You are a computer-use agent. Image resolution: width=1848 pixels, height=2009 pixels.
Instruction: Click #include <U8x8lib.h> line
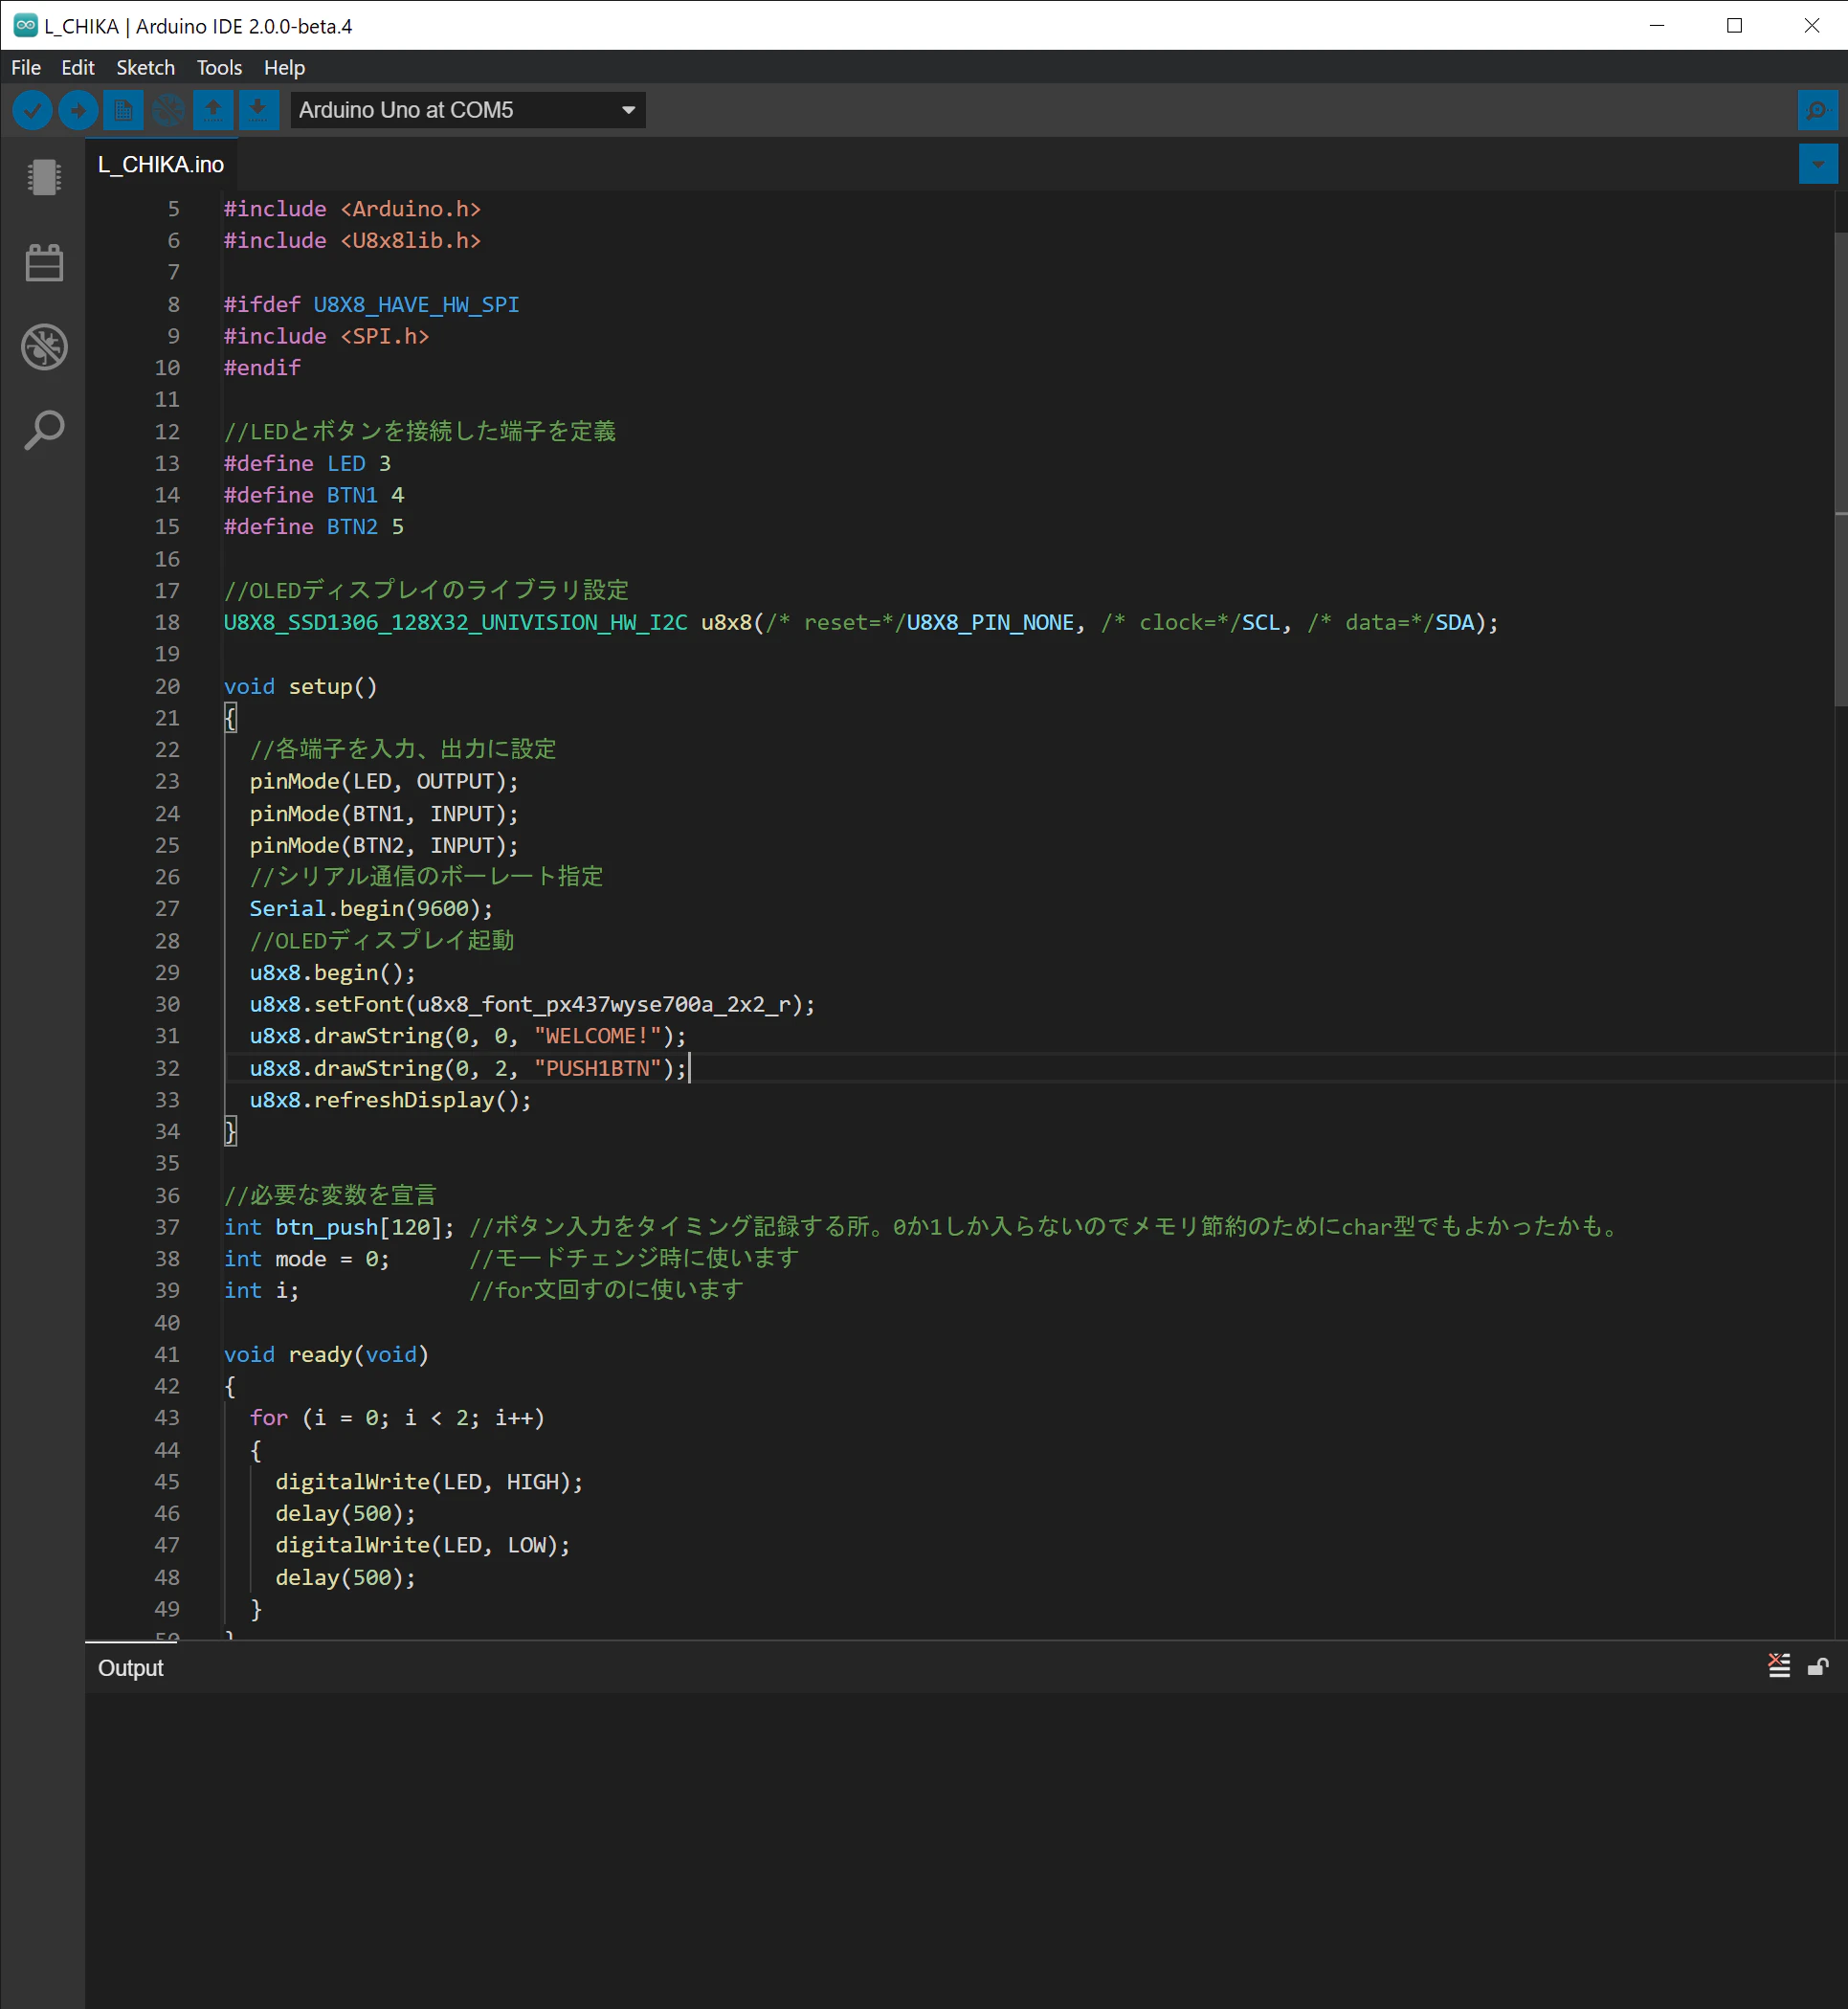point(352,240)
